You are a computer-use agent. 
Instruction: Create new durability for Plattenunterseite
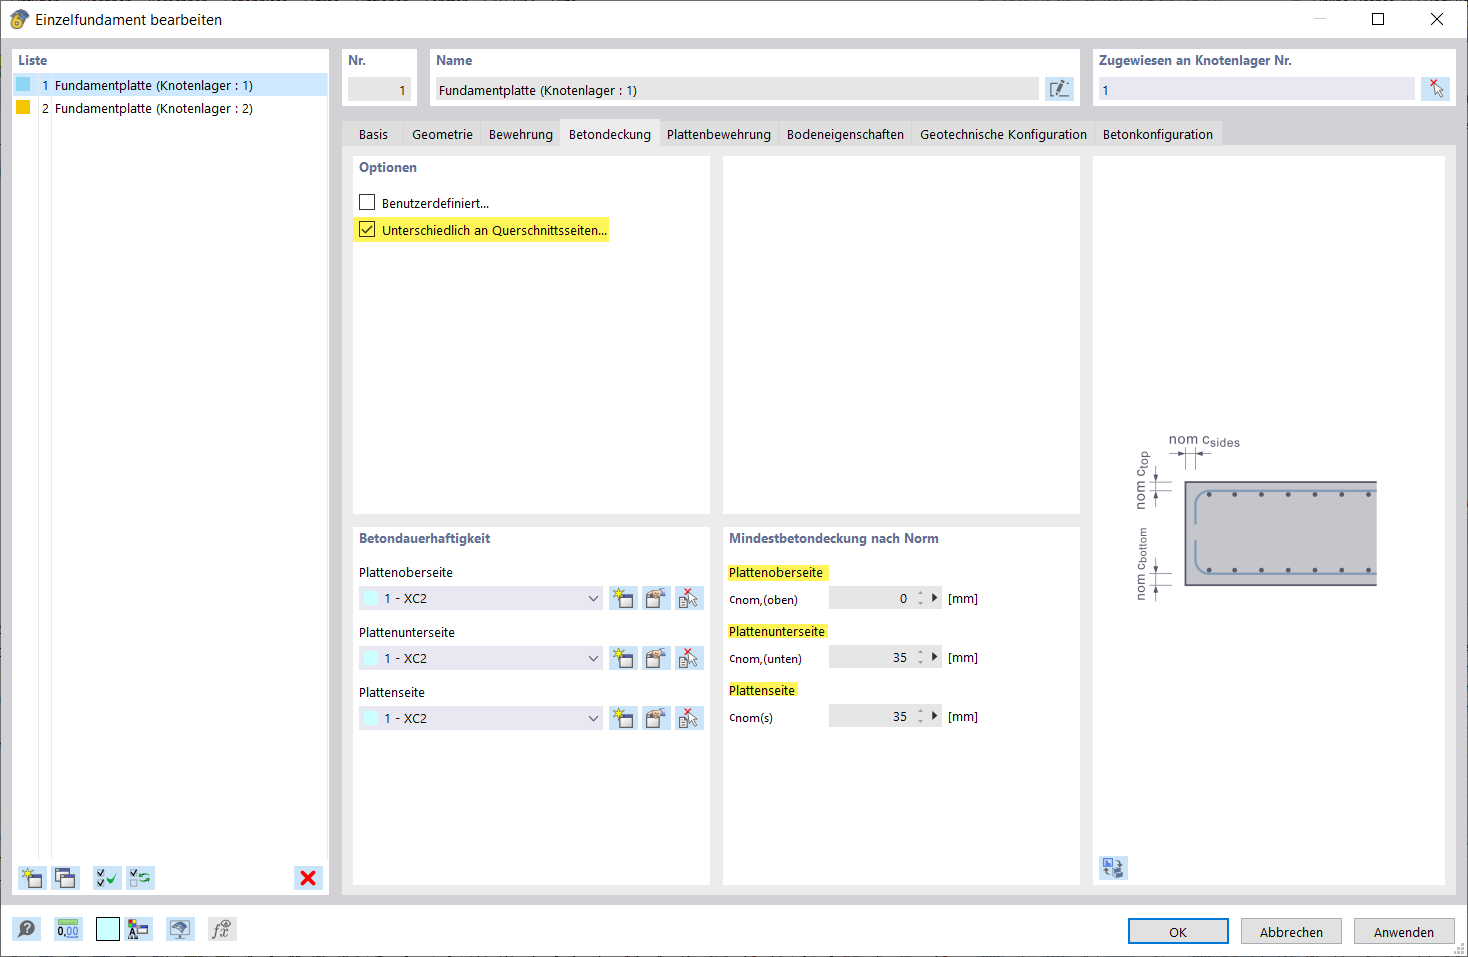pyautogui.click(x=623, y=658)
